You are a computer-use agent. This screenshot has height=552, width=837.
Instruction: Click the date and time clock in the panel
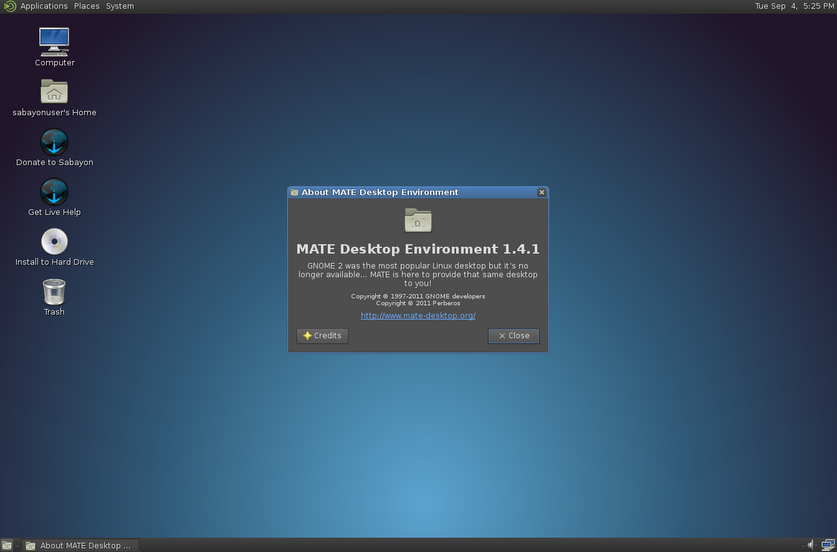click(x=794, y=6)
